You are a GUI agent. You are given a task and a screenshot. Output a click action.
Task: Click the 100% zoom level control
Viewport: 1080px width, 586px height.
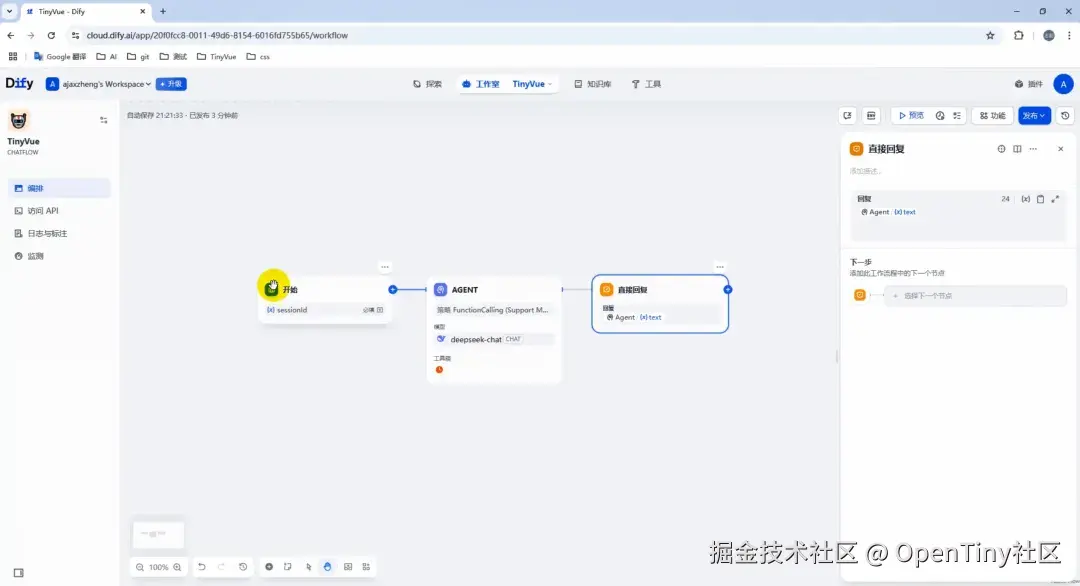158,567
